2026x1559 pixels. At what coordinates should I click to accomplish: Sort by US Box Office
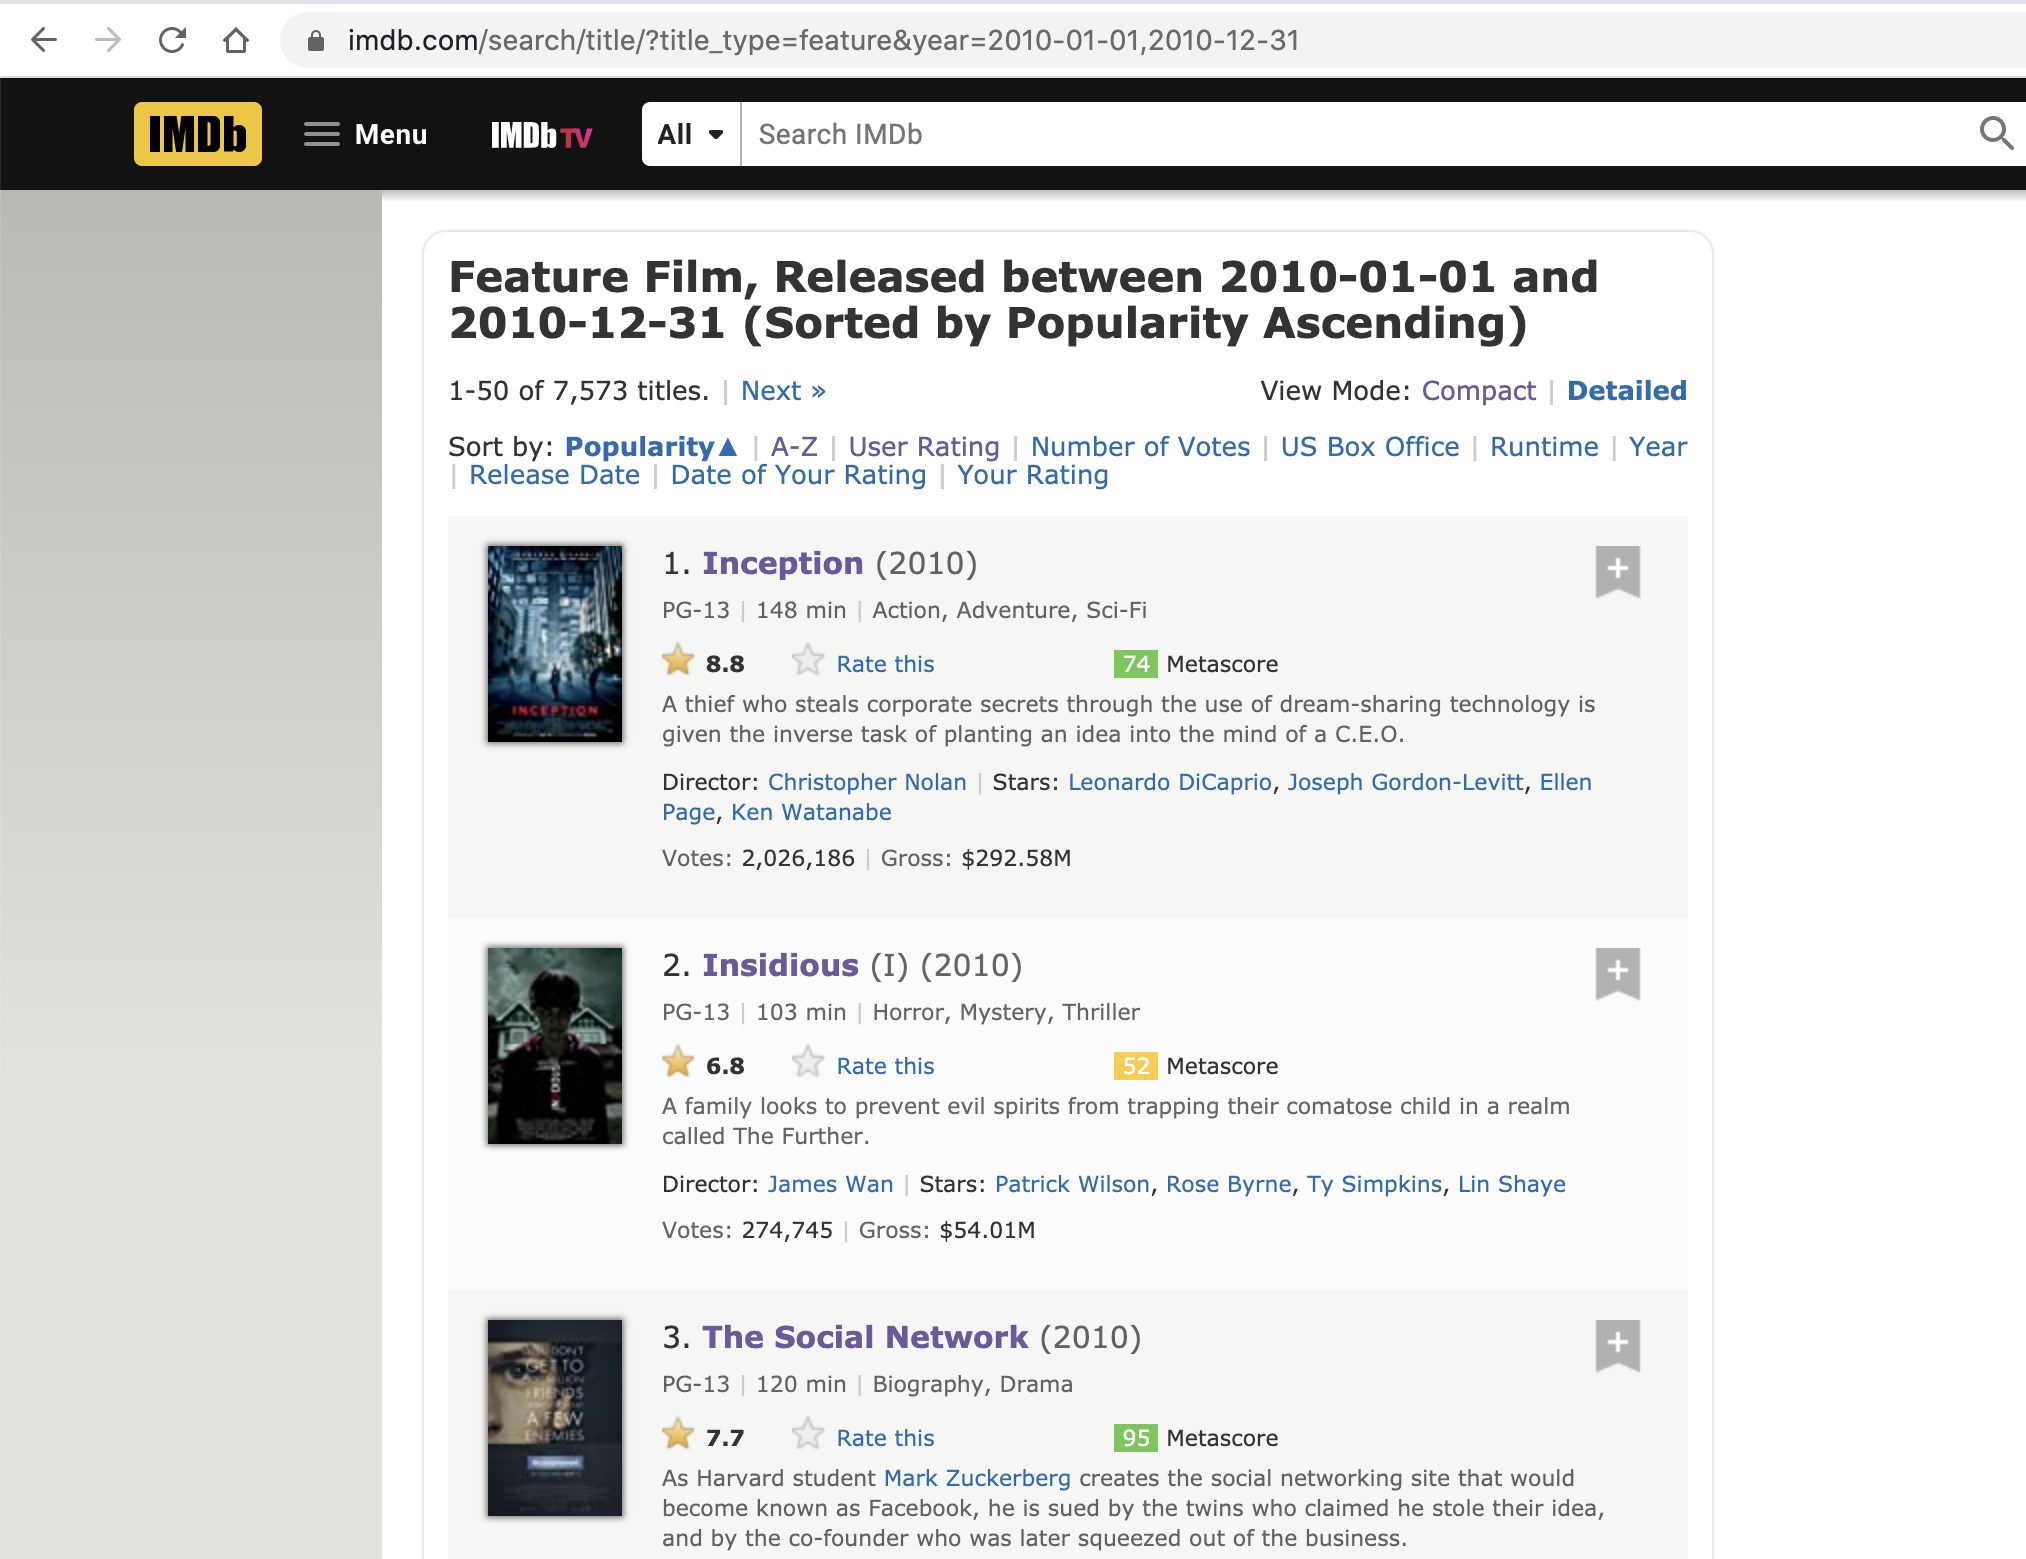pos(1369,447)
